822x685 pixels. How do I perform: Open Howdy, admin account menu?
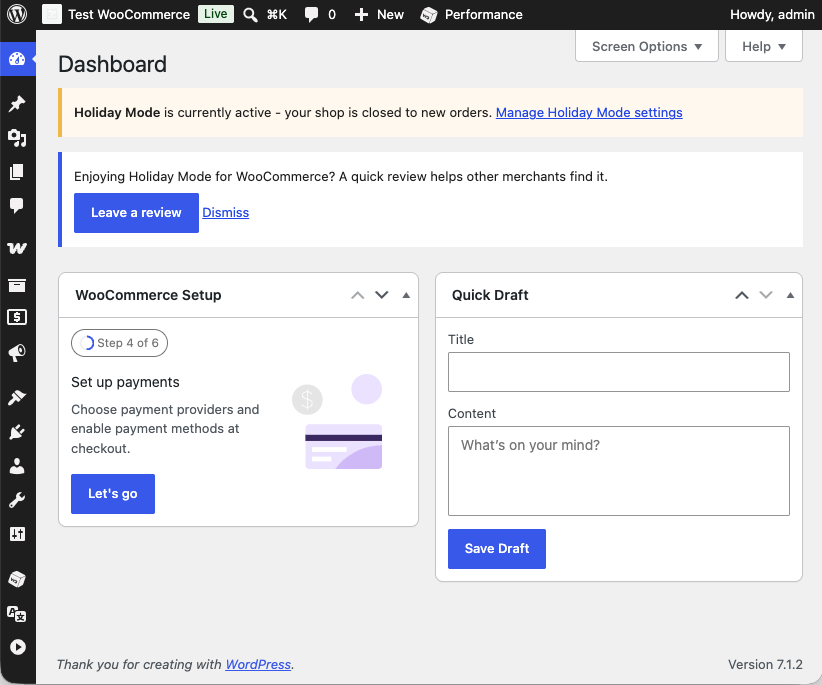(x=772, y=14)
